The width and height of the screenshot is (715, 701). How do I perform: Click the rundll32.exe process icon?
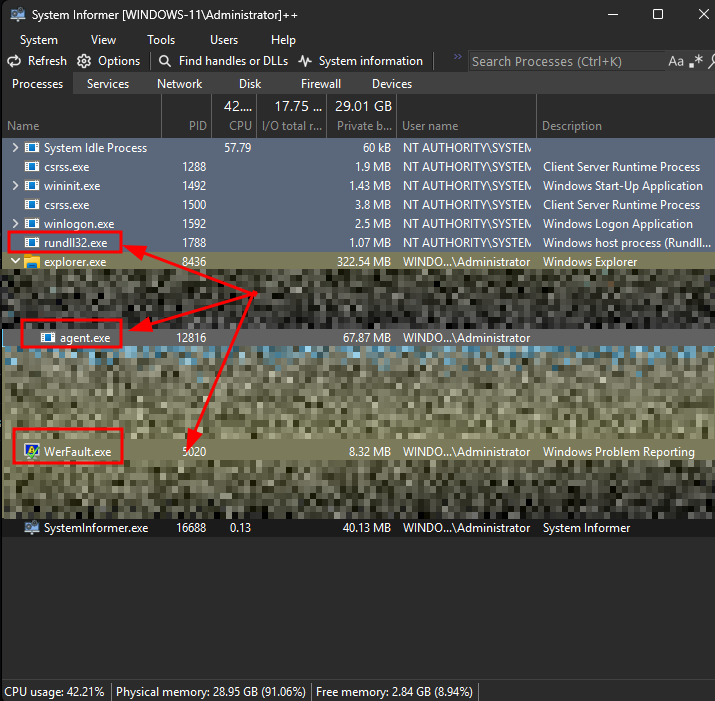pos(32,242)
